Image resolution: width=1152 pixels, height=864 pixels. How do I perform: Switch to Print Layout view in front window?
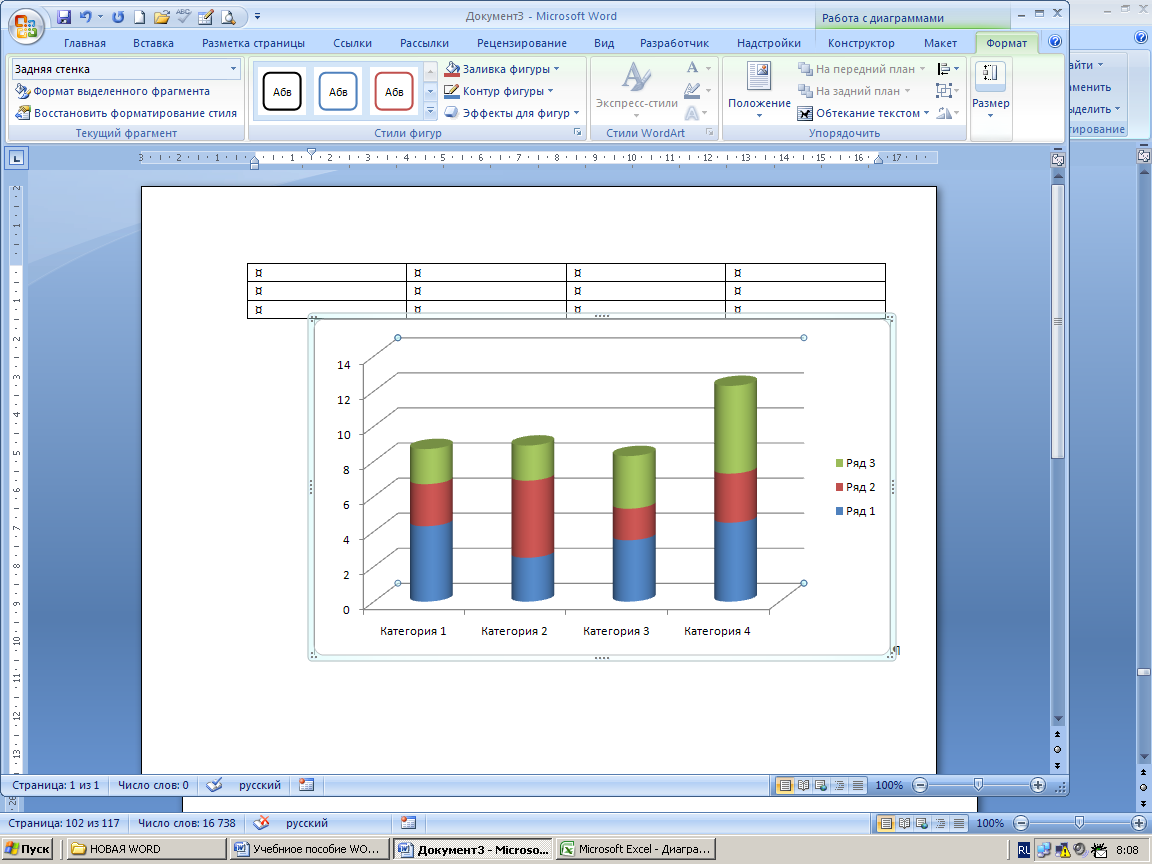point(785,785)
